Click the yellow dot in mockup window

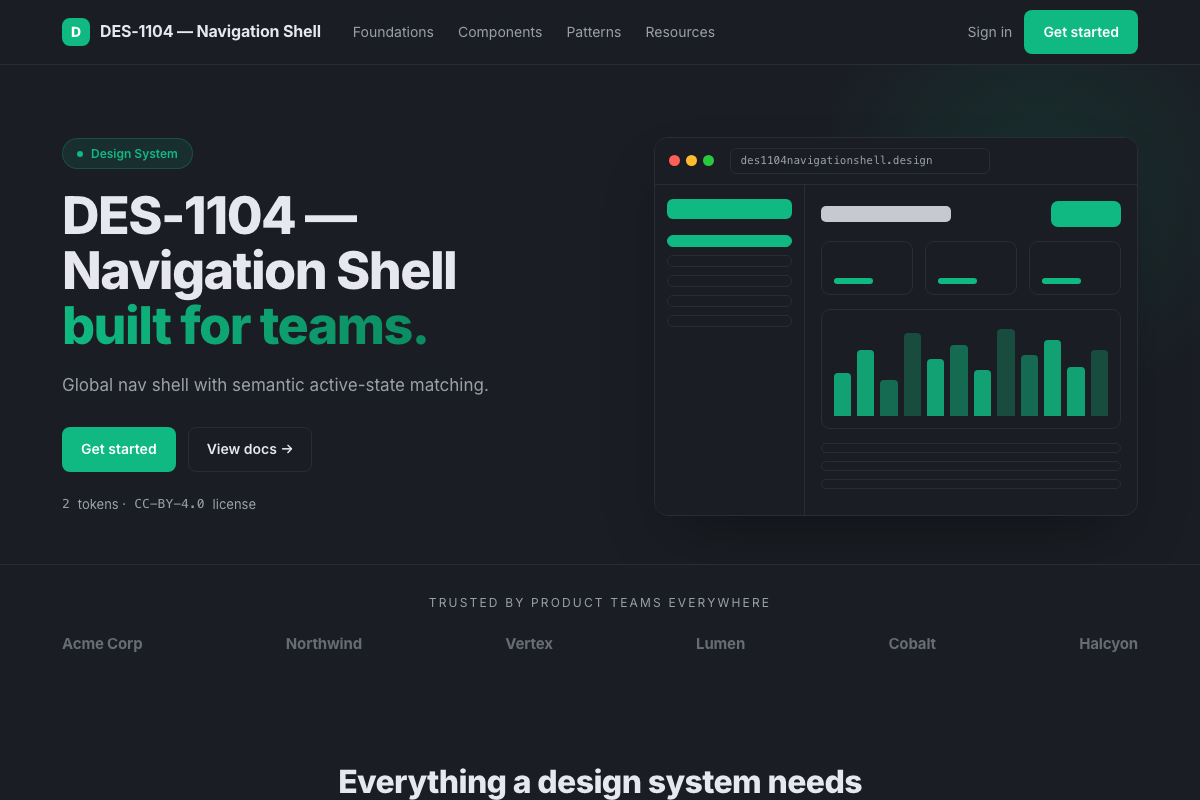tap(692, 161)
